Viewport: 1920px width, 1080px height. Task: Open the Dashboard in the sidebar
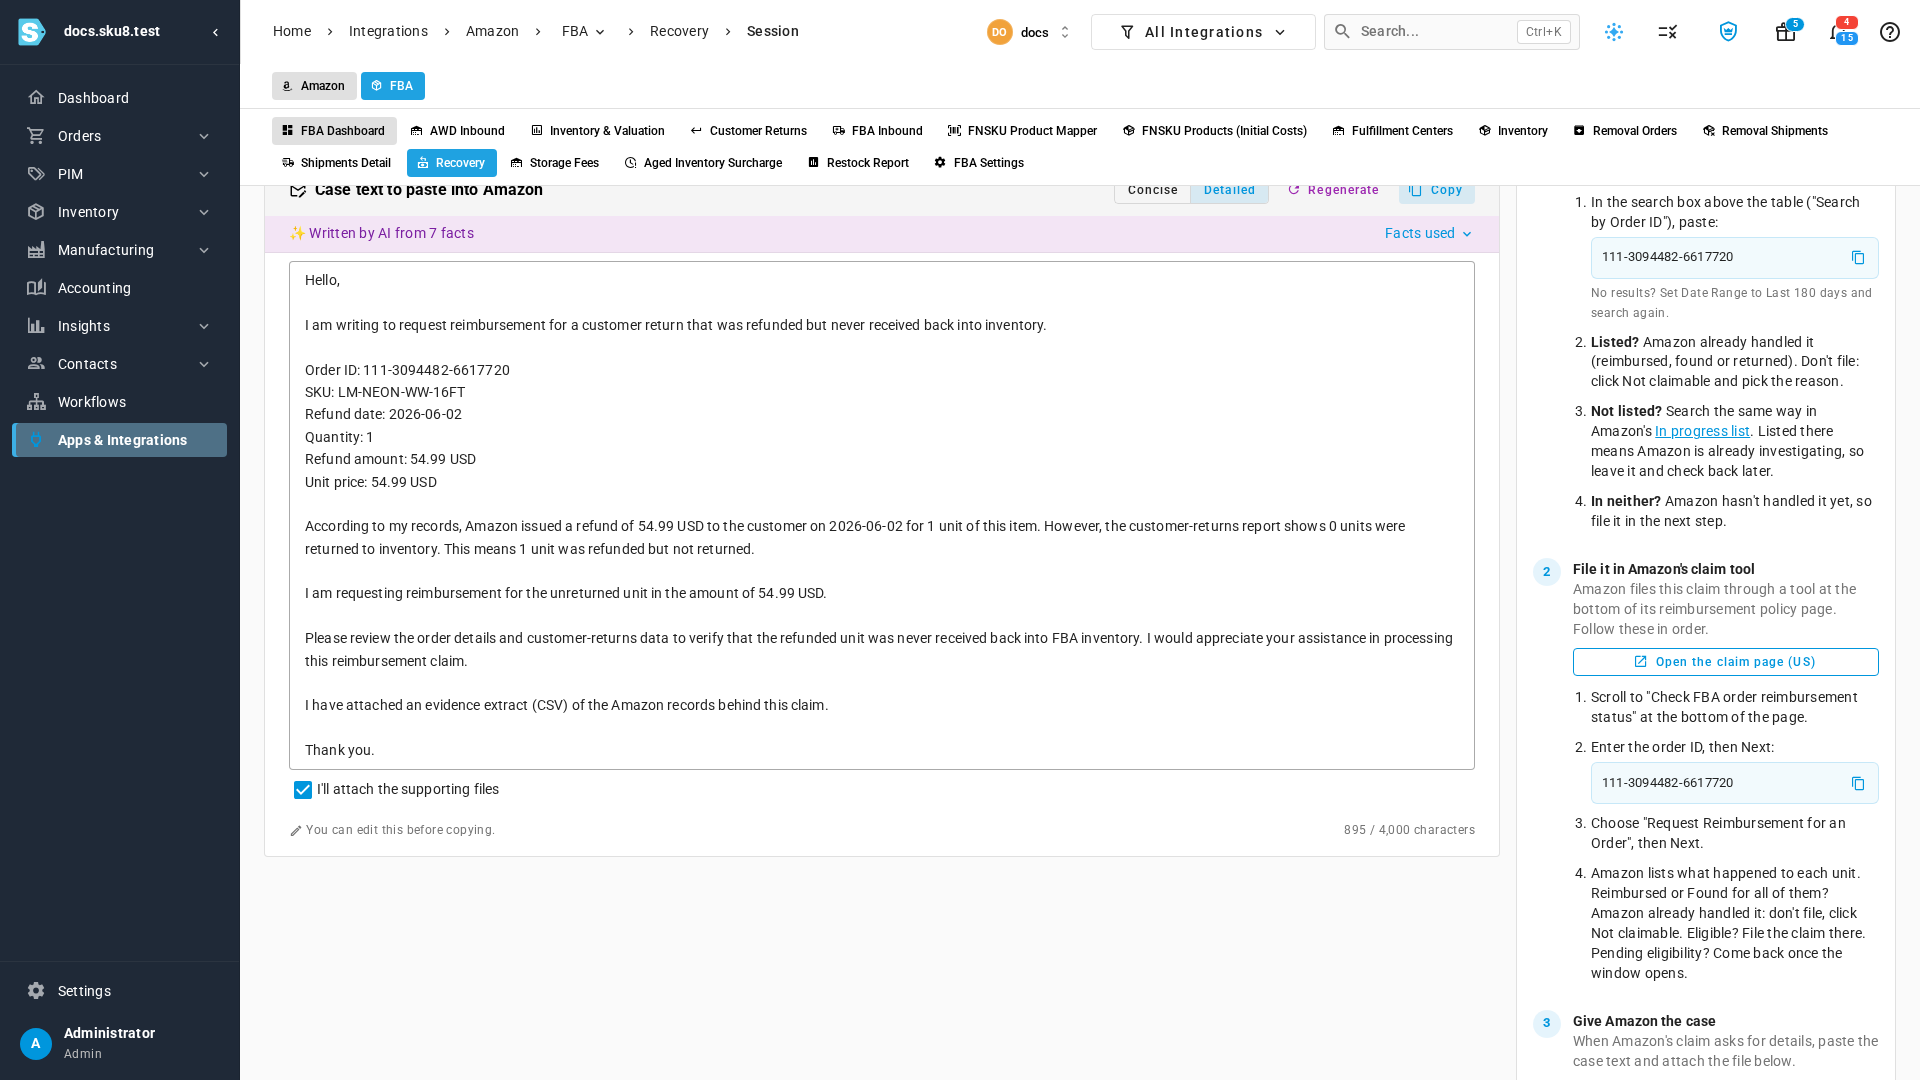(119, 98)
